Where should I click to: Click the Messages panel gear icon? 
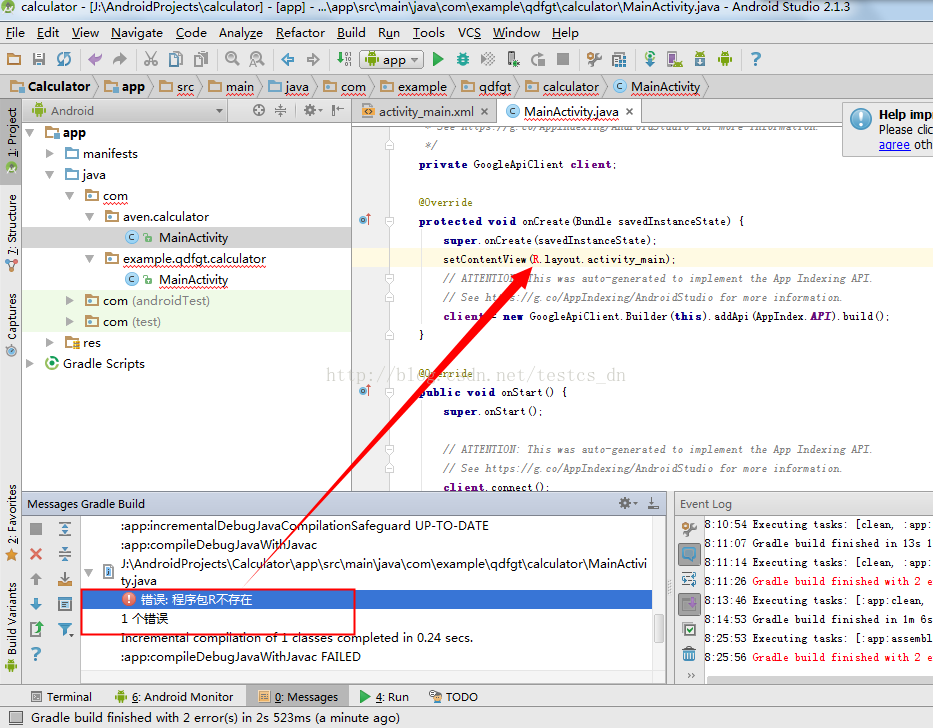point(627,504)
